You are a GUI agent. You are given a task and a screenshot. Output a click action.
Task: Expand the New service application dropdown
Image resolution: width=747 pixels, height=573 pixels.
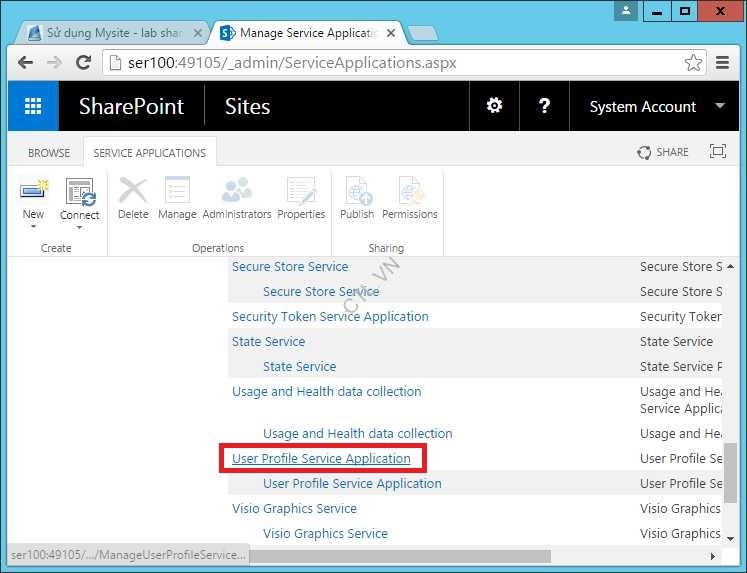click(x=33, y=227)
